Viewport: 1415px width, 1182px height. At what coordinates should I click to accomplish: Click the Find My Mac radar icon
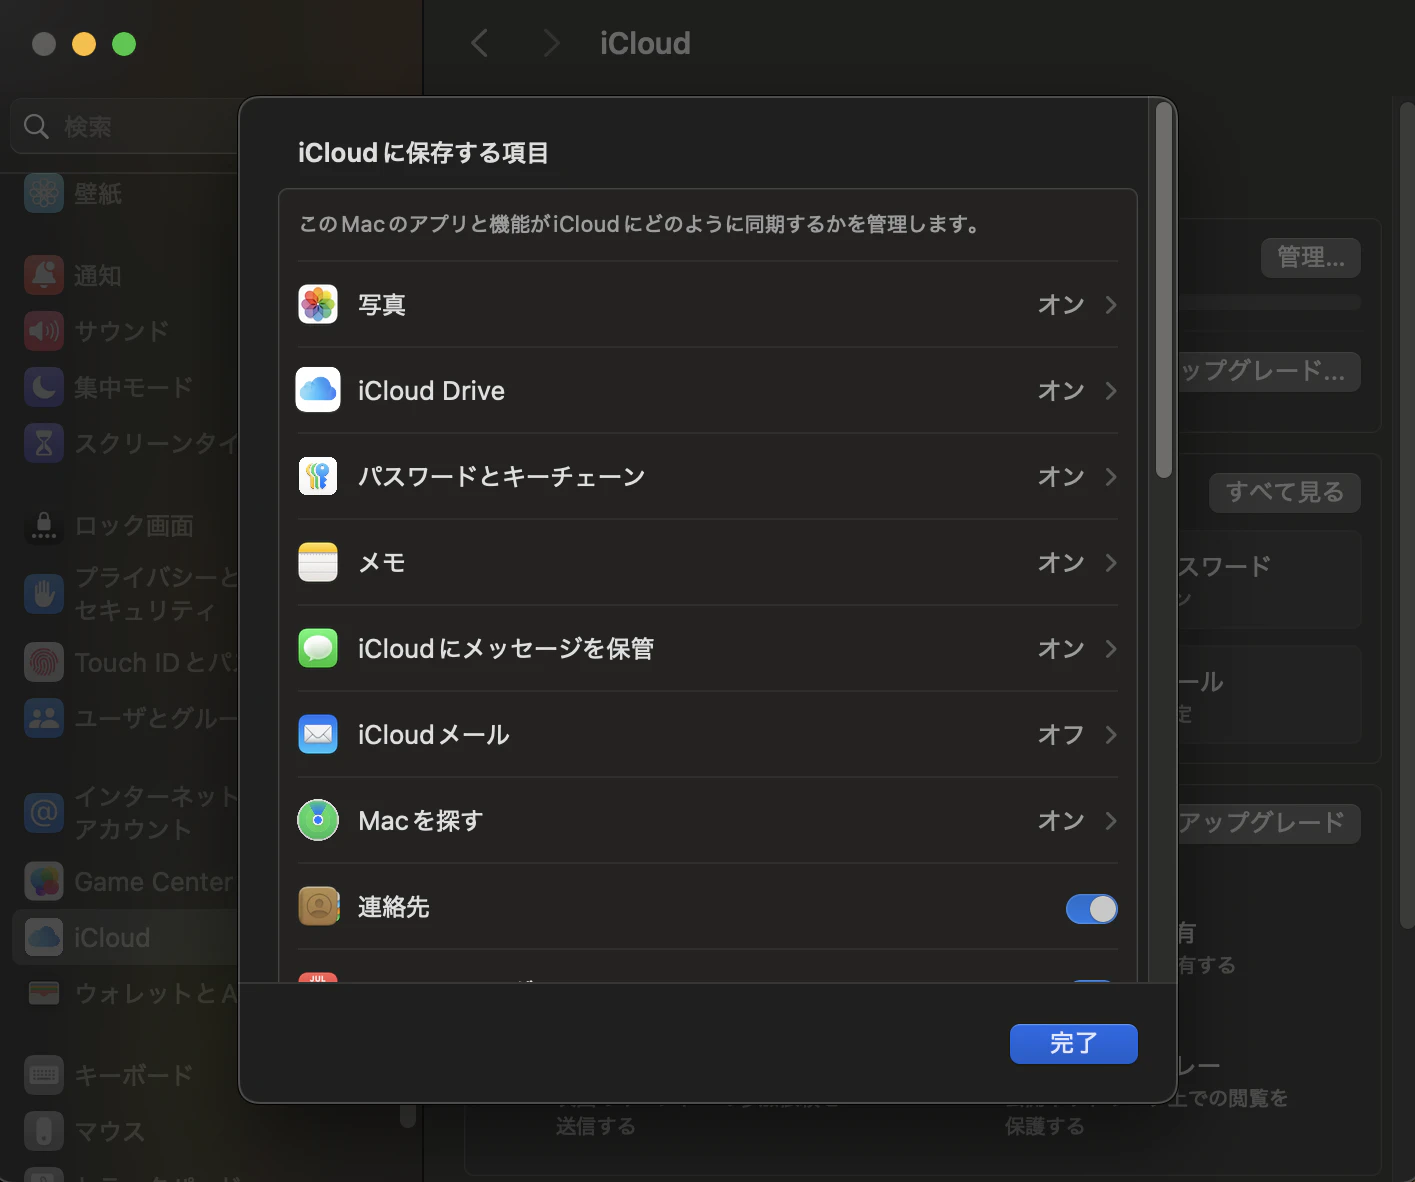[x=318, y=820]
